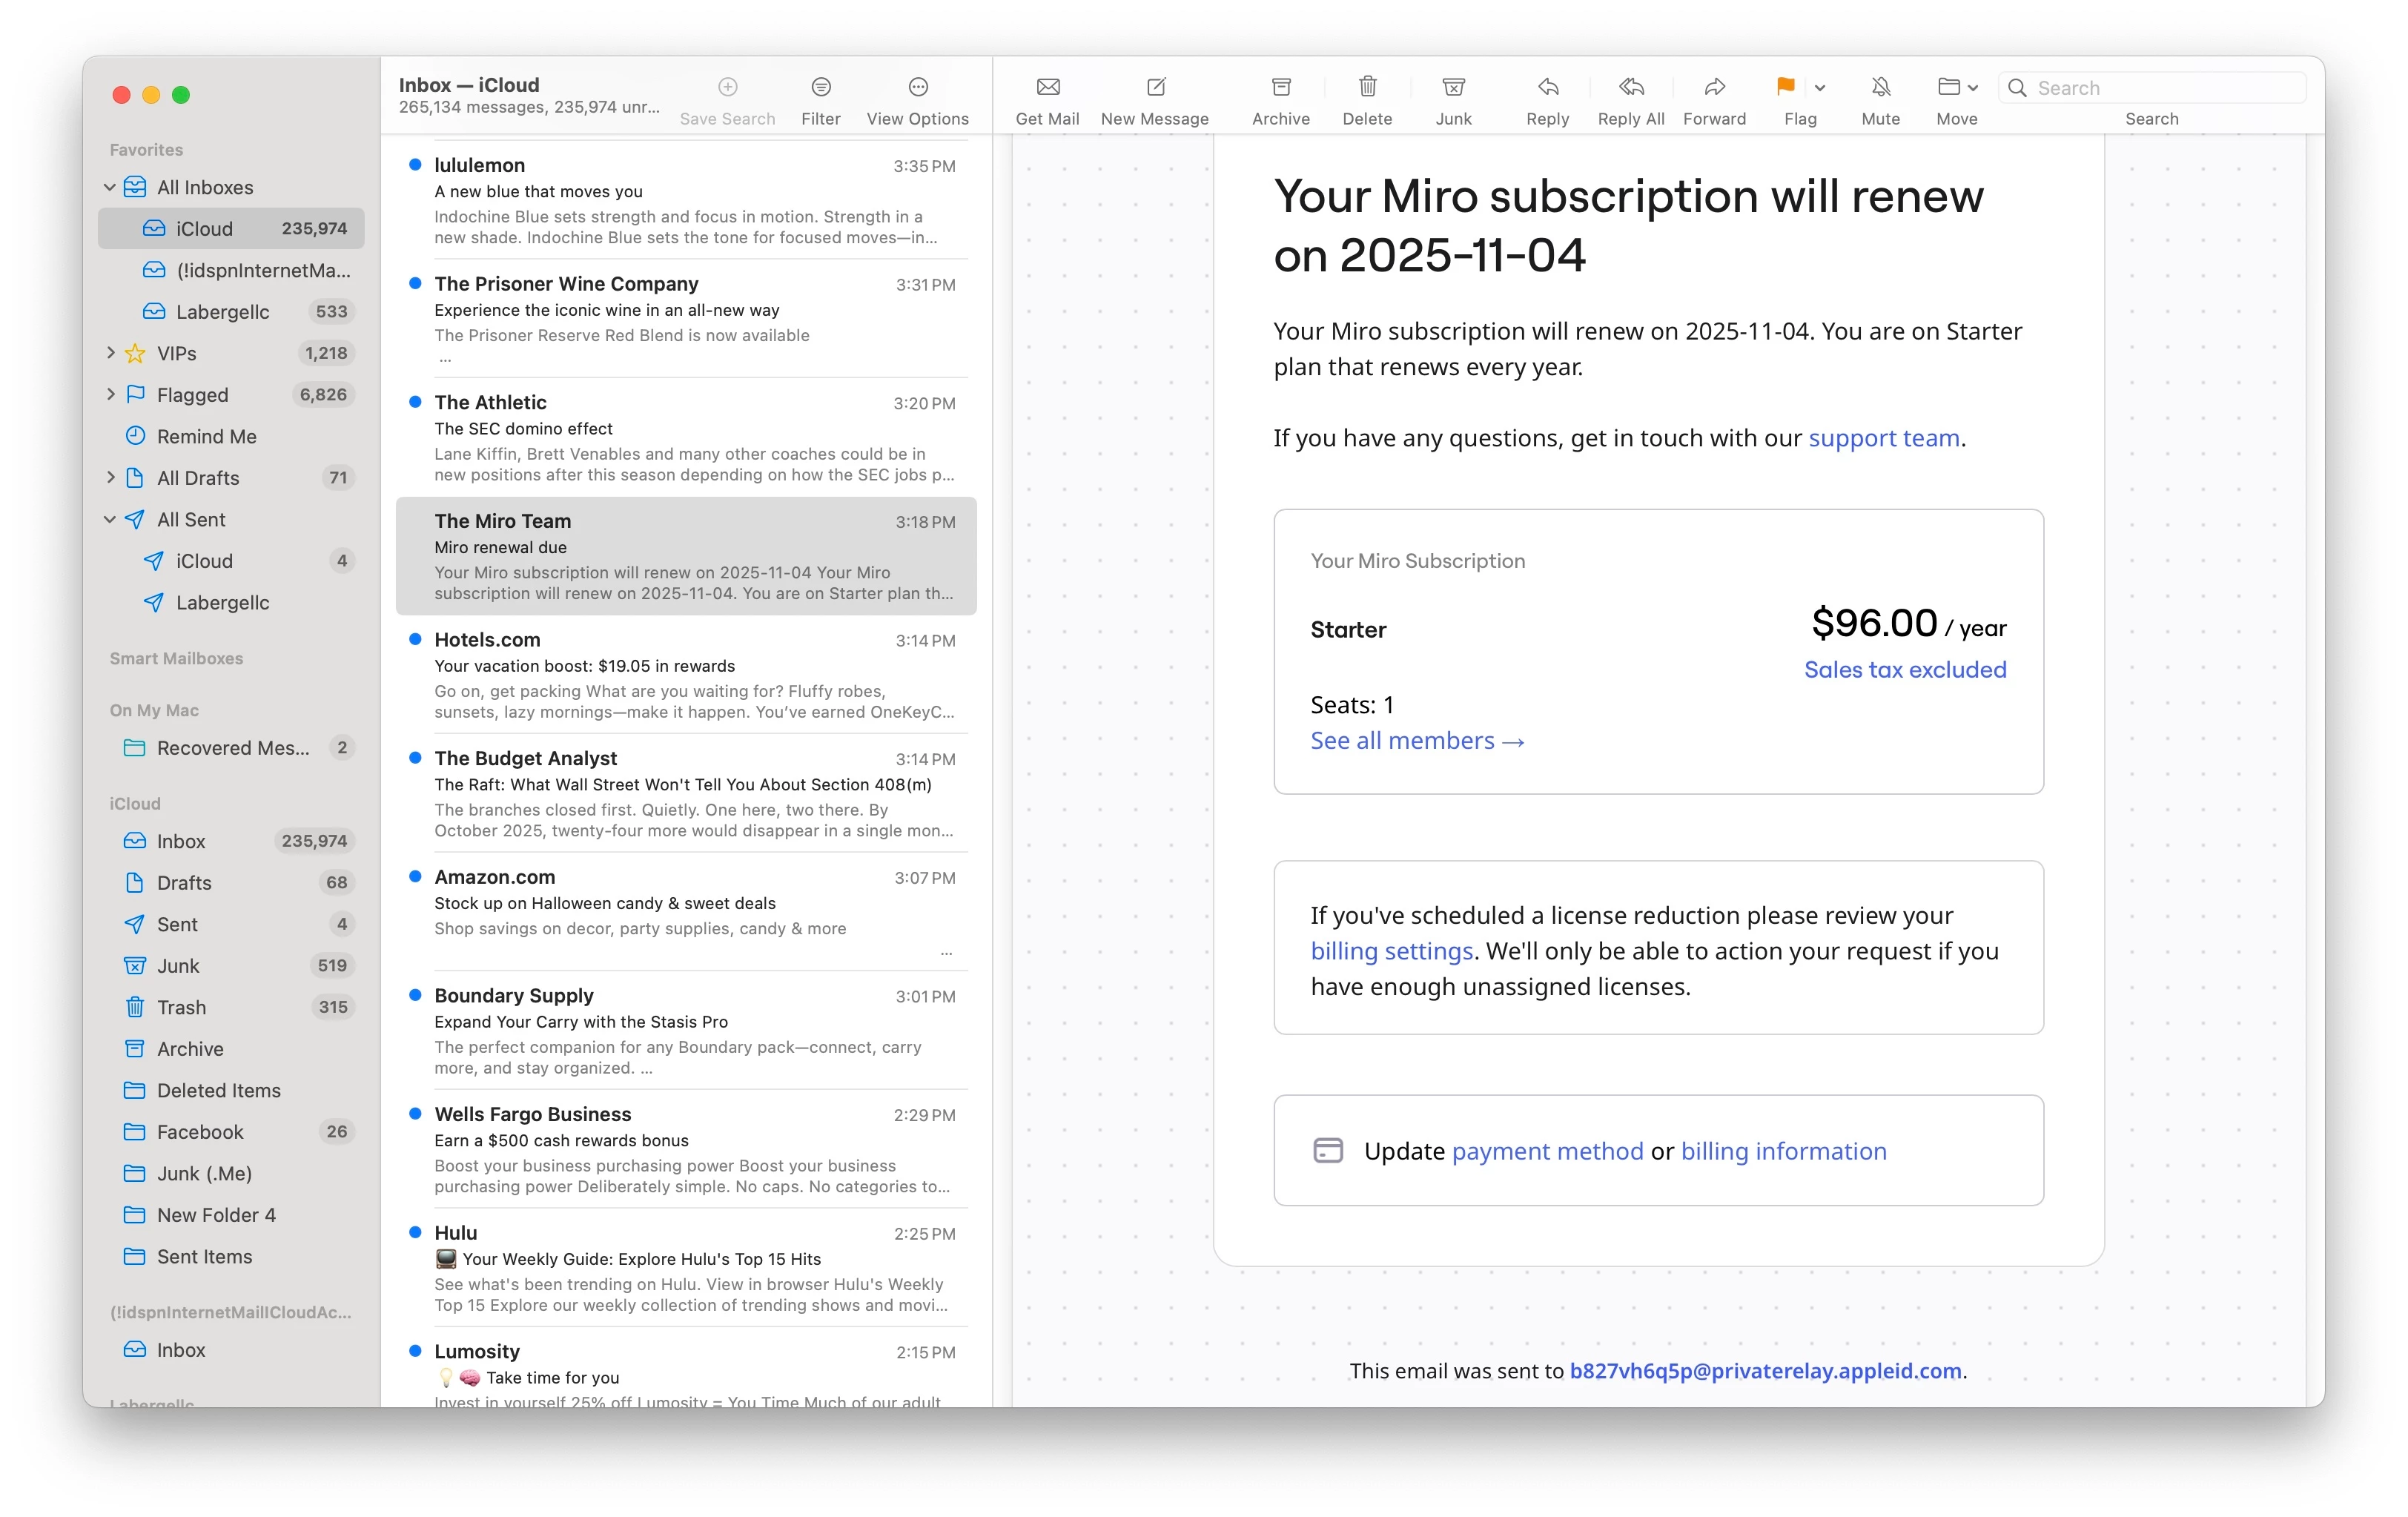Expand the VIPs mailbox group
2408x1517 pixels.
pos(111,353)
